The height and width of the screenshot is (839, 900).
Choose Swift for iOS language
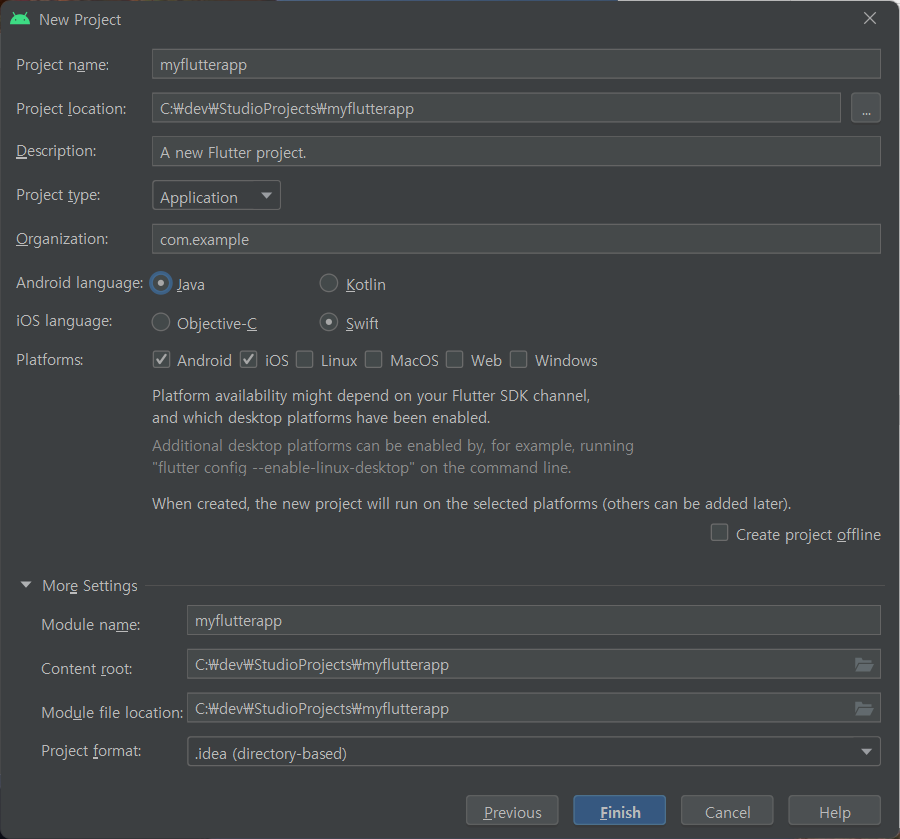[x=328, y=322]
